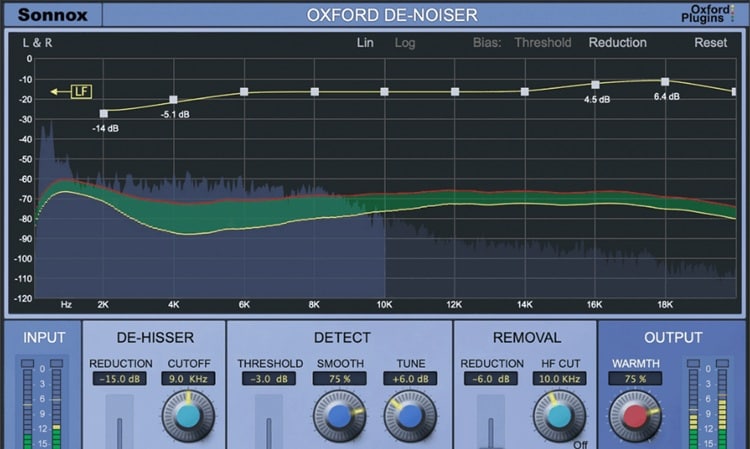The height and width of the screenshot is (449, 750).
Task: Click the Removal Reduction fader
Action: coord(491,422)
